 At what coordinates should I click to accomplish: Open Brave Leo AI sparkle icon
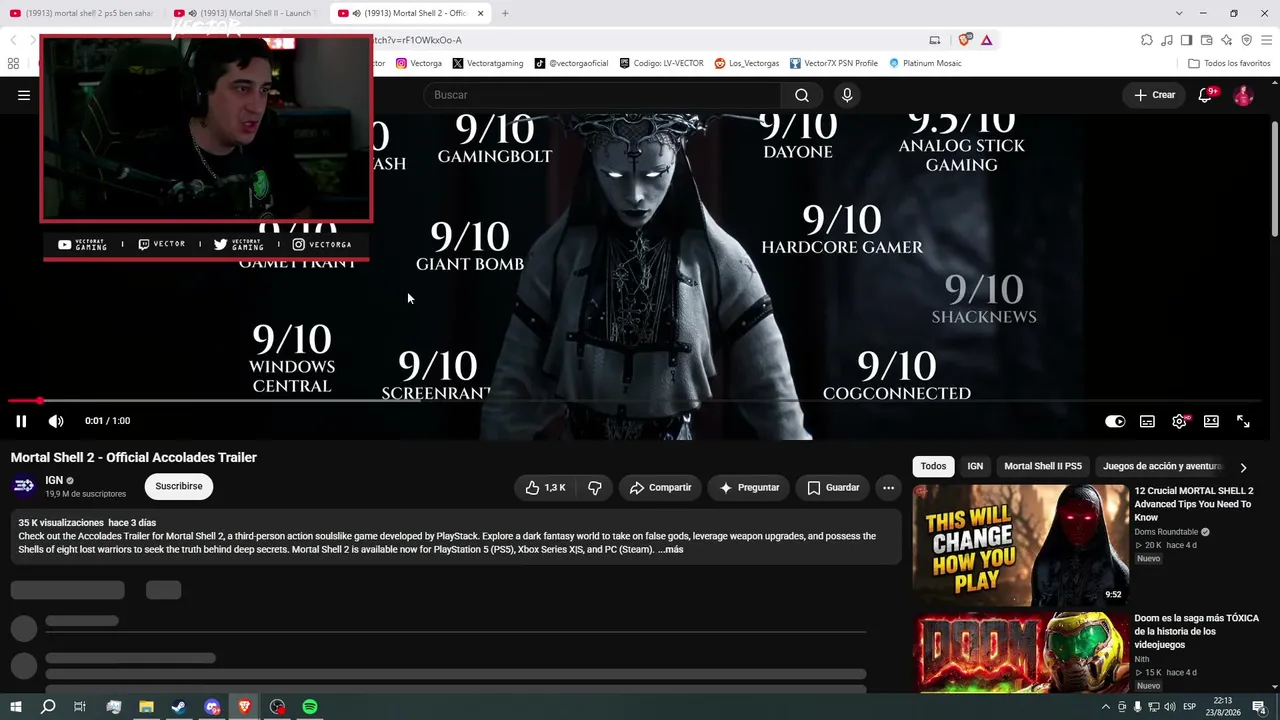pos(1226,40)
